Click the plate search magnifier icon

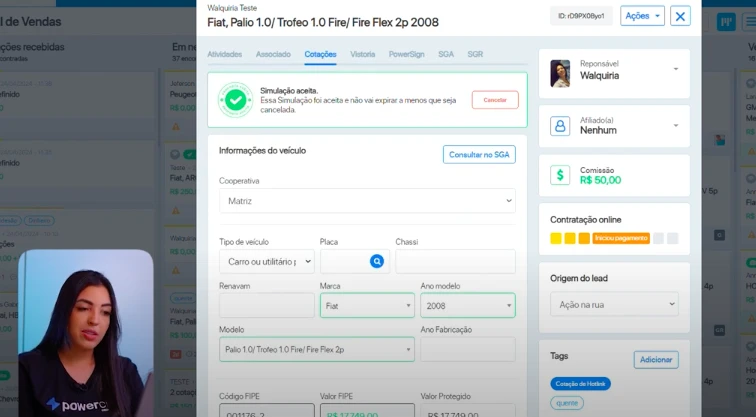pos(377,261)
